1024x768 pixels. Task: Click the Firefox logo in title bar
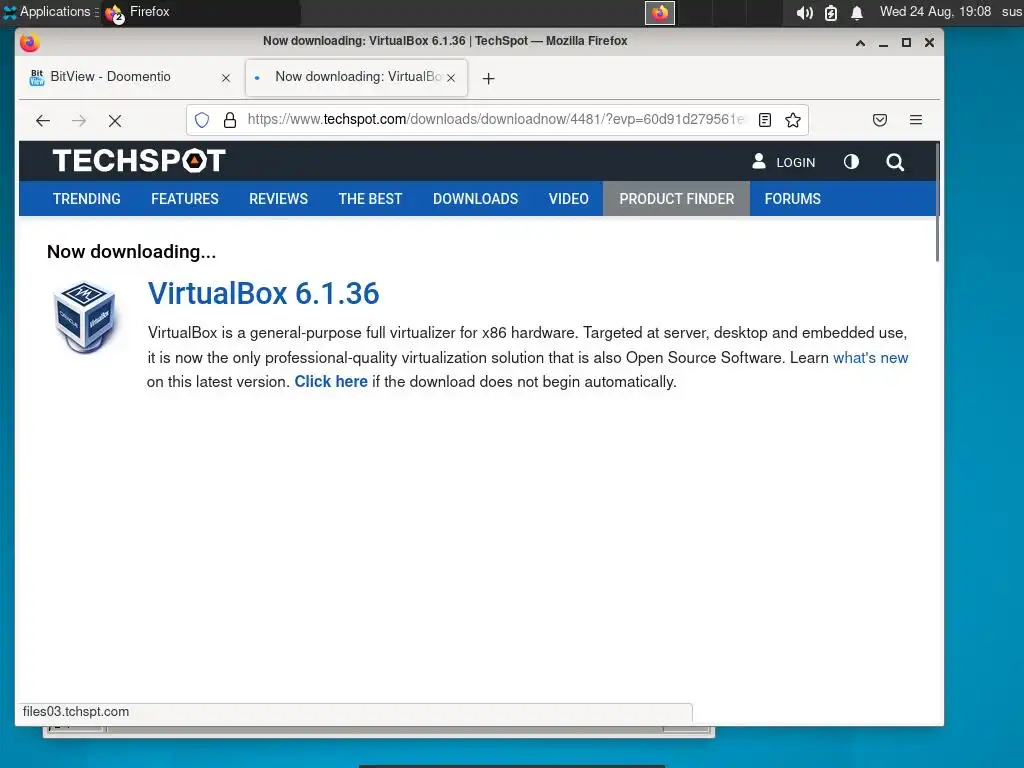(x=29, y=42)
